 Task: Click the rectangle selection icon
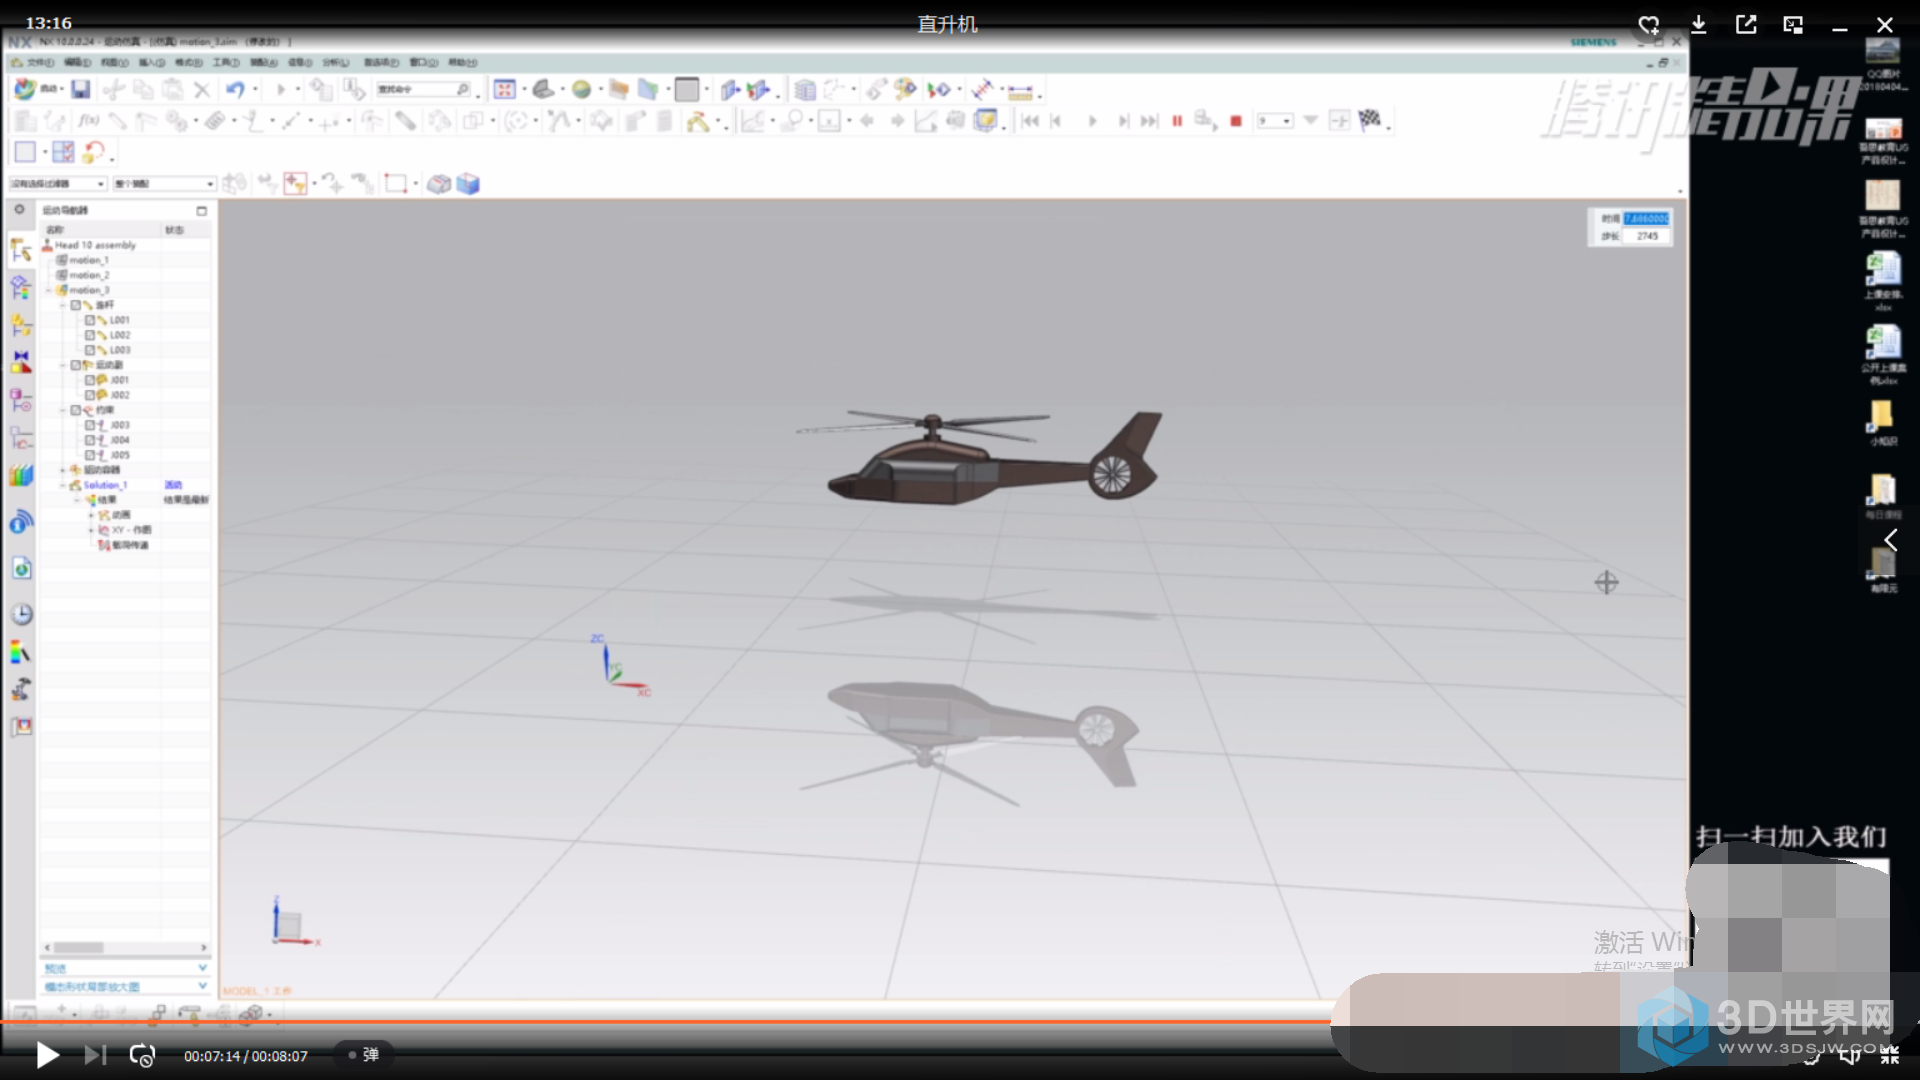tap(396, 184)
